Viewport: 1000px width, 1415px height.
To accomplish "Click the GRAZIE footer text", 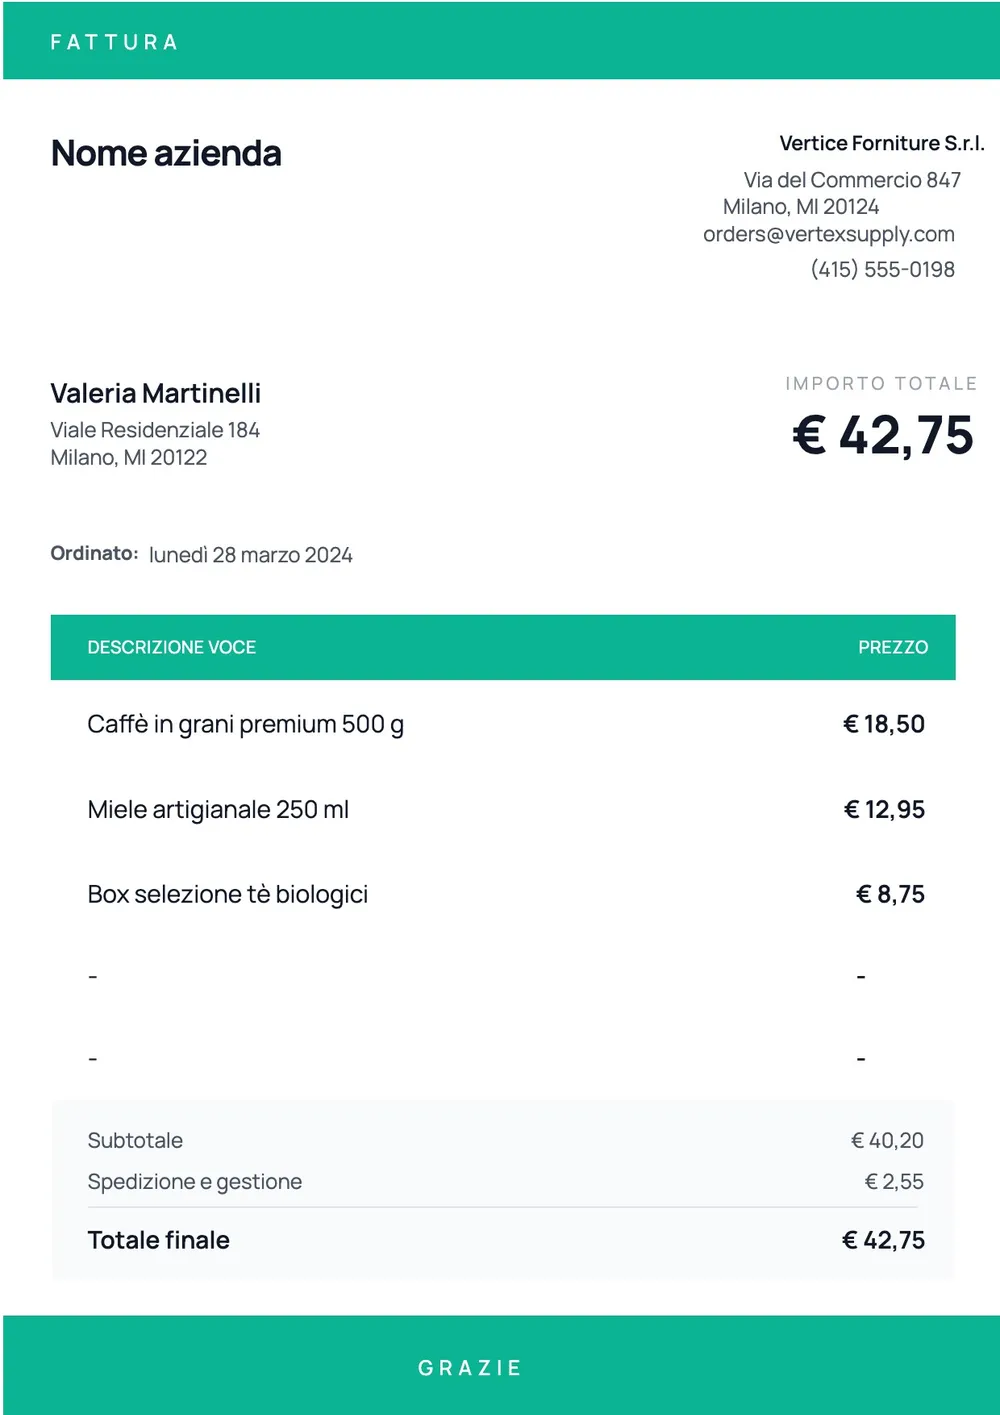I will [470, 1368].
